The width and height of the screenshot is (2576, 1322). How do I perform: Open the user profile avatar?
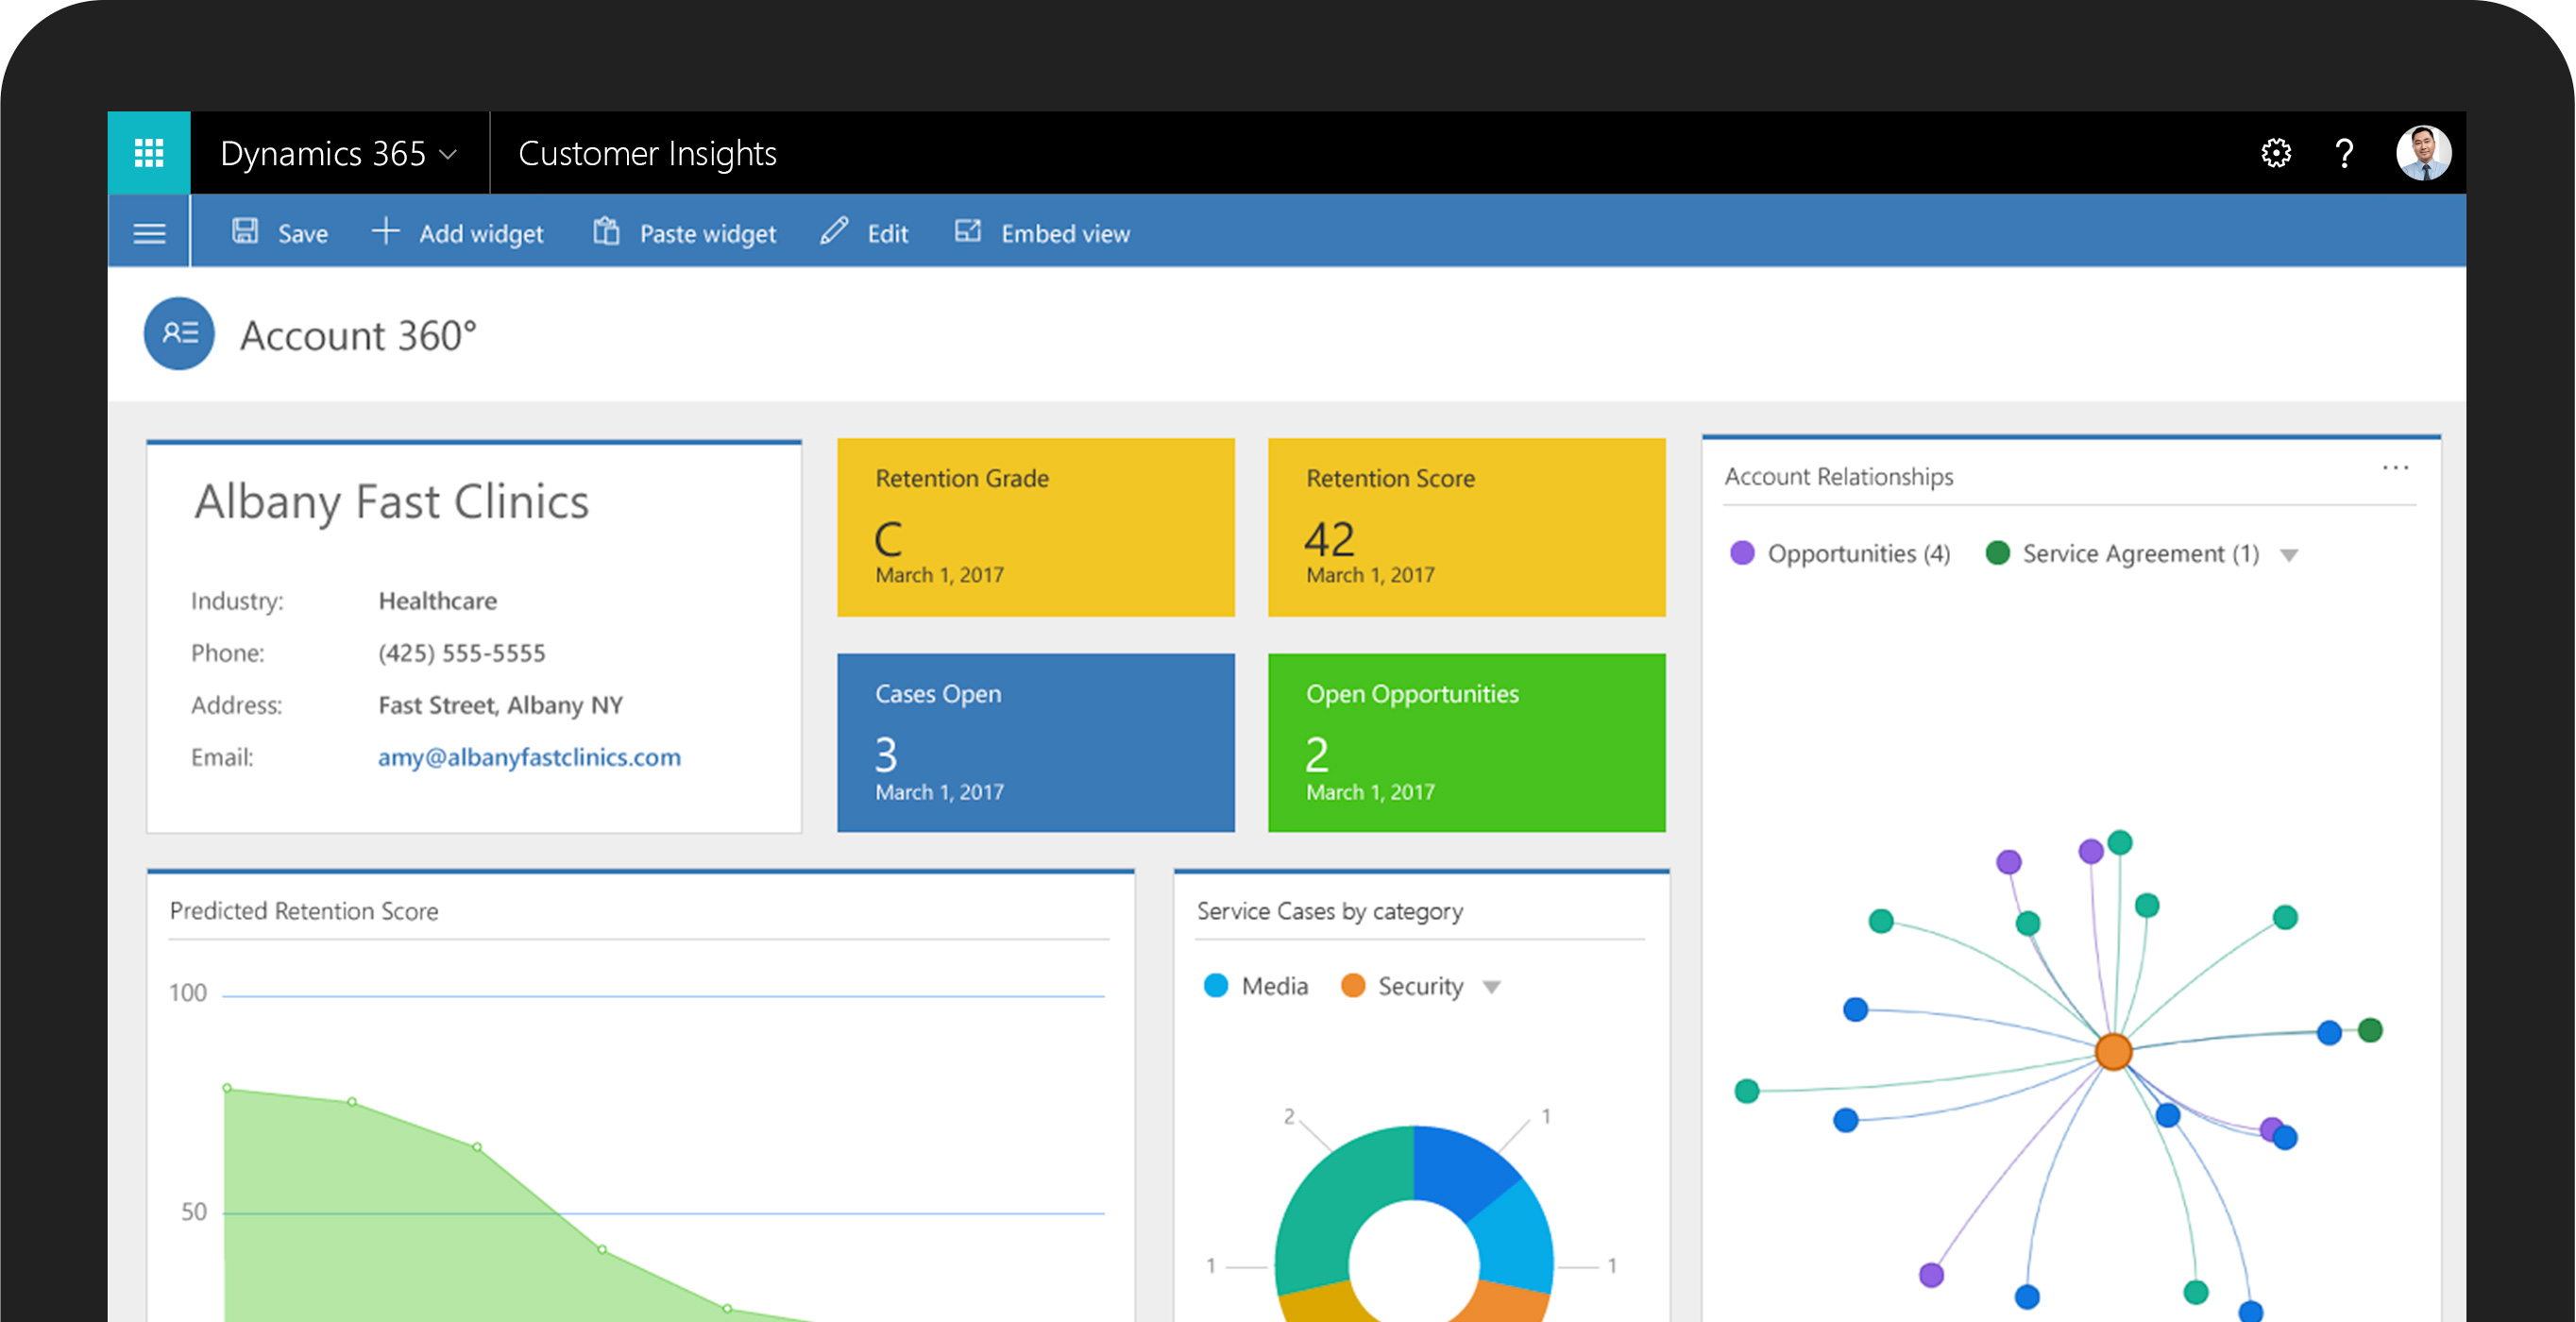tap(2423, 153)
